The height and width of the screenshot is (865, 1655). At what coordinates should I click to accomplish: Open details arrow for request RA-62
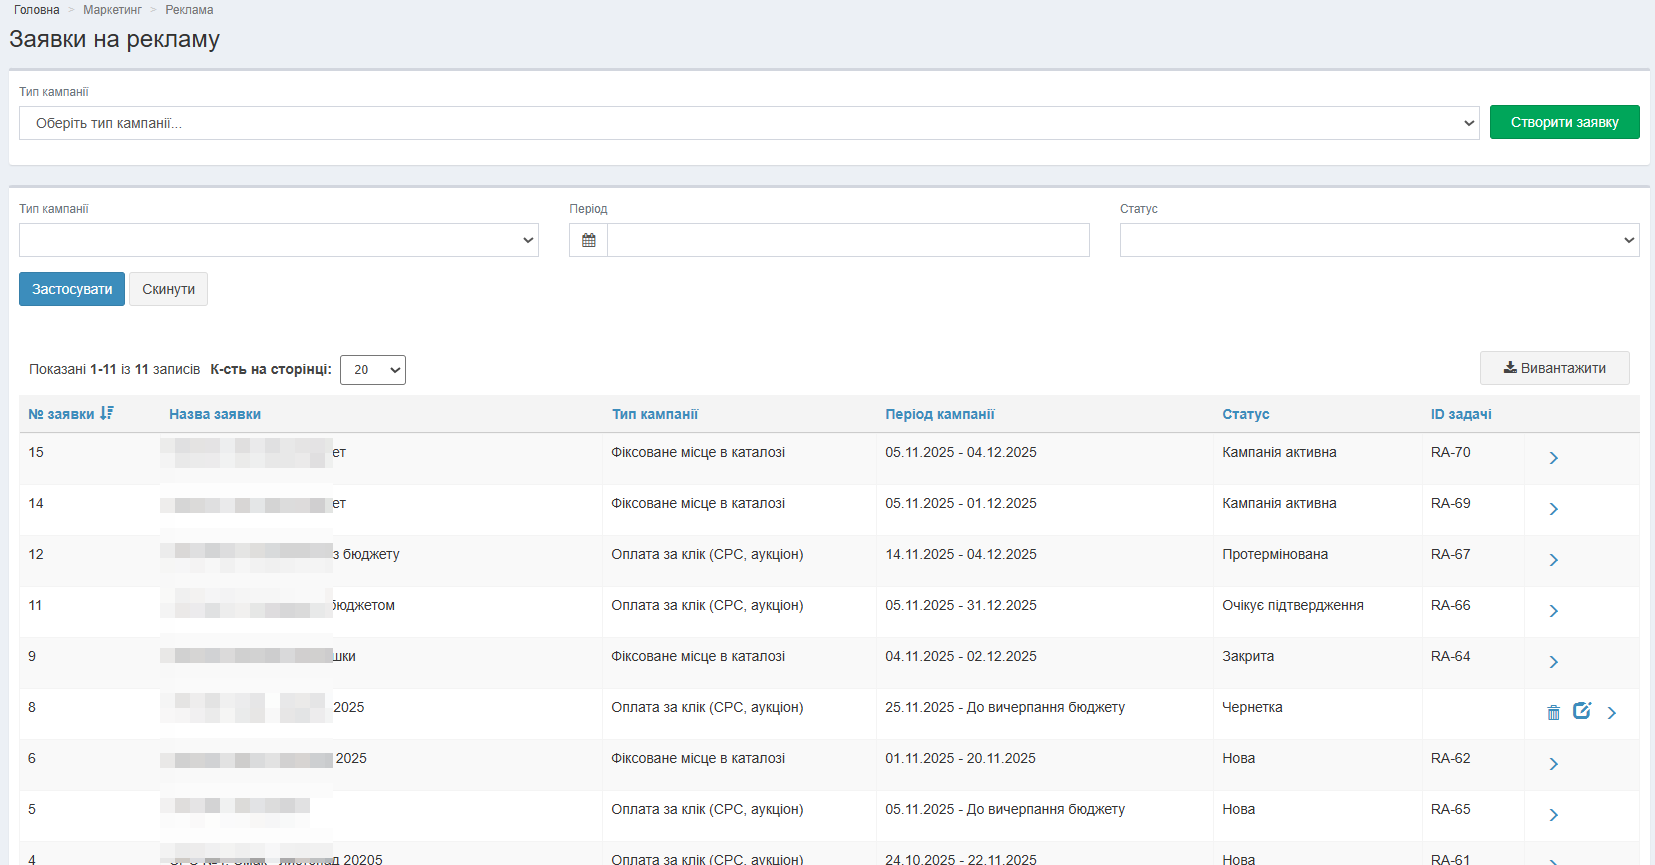[1553, 764]
